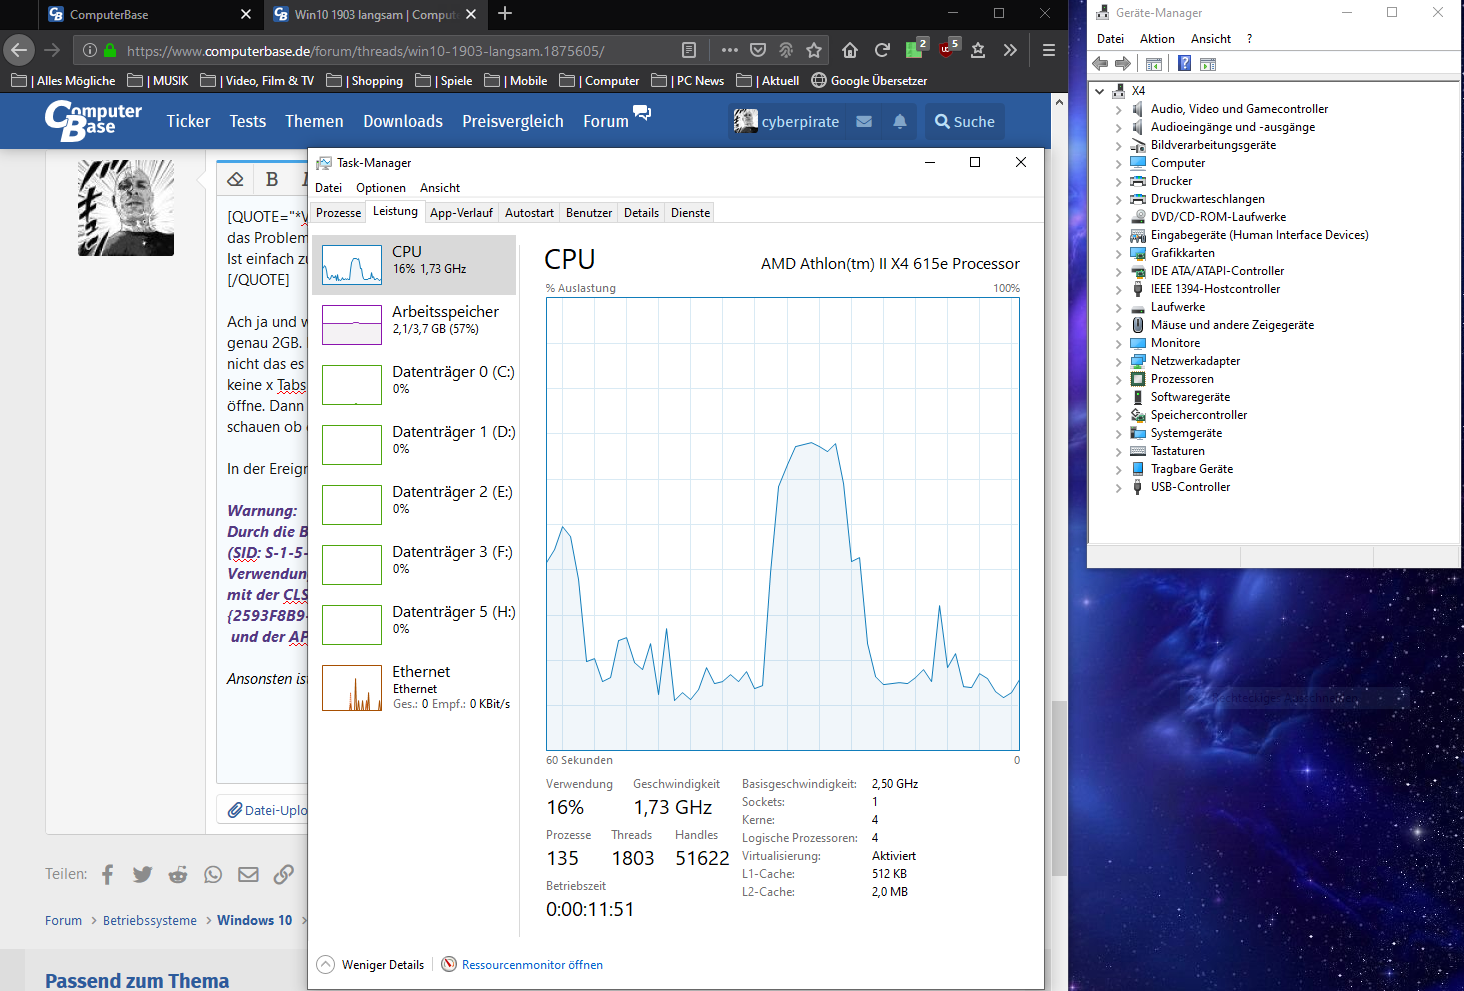Viewport: 1464px width, 991px height.
Task: Switch to Details tab
Action: click(x=641, y=213)
